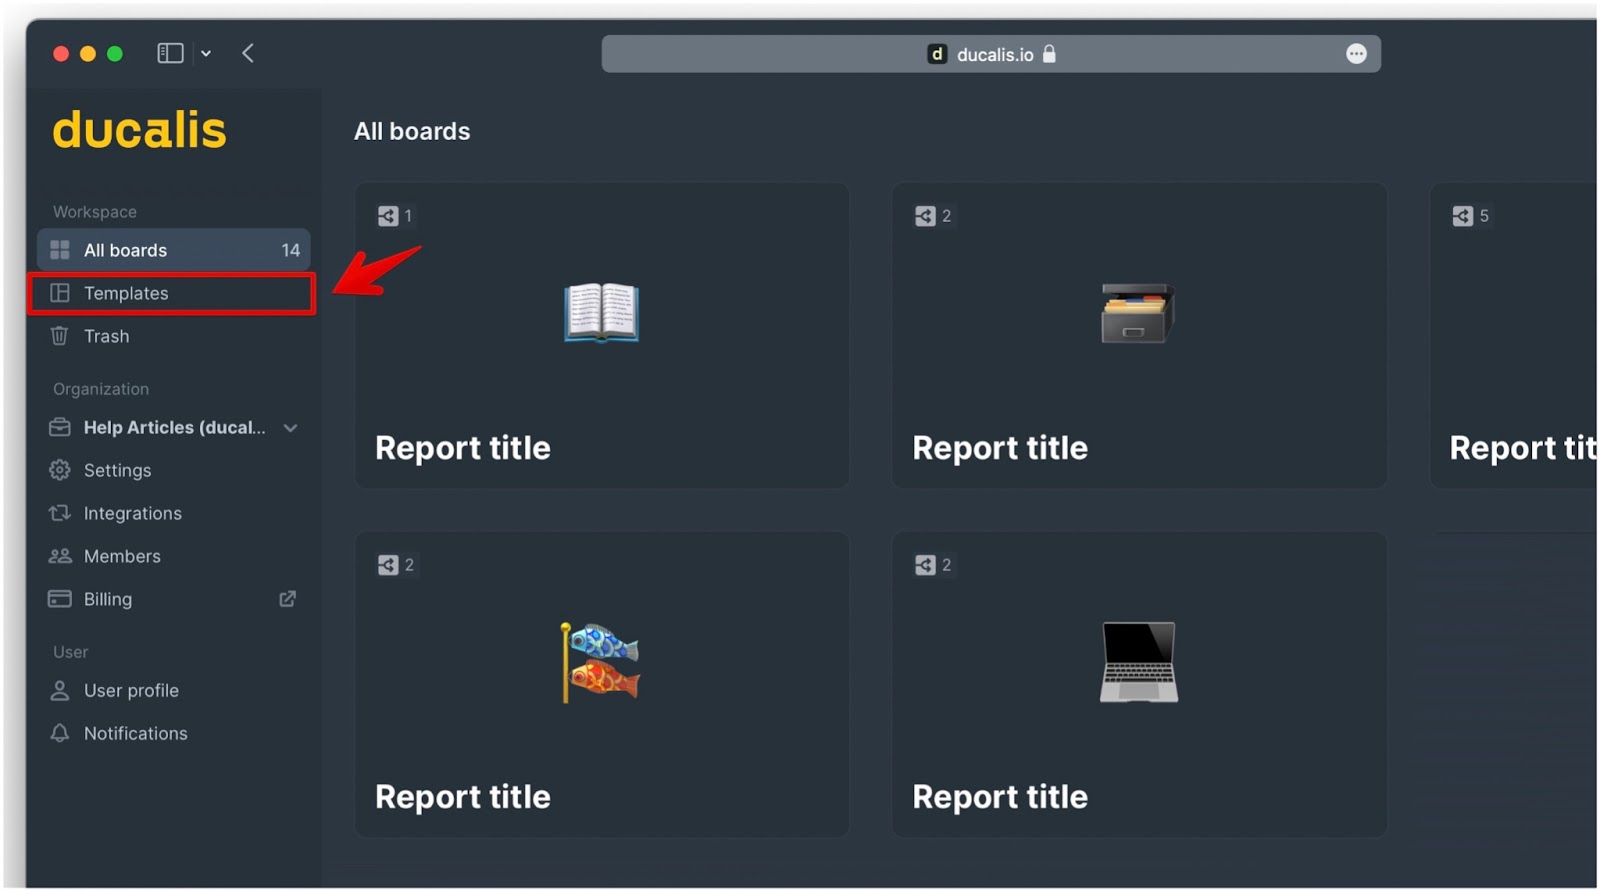Click the Notifications bell icon
This screenshot has height=891, width=1600.
[60, 733]
